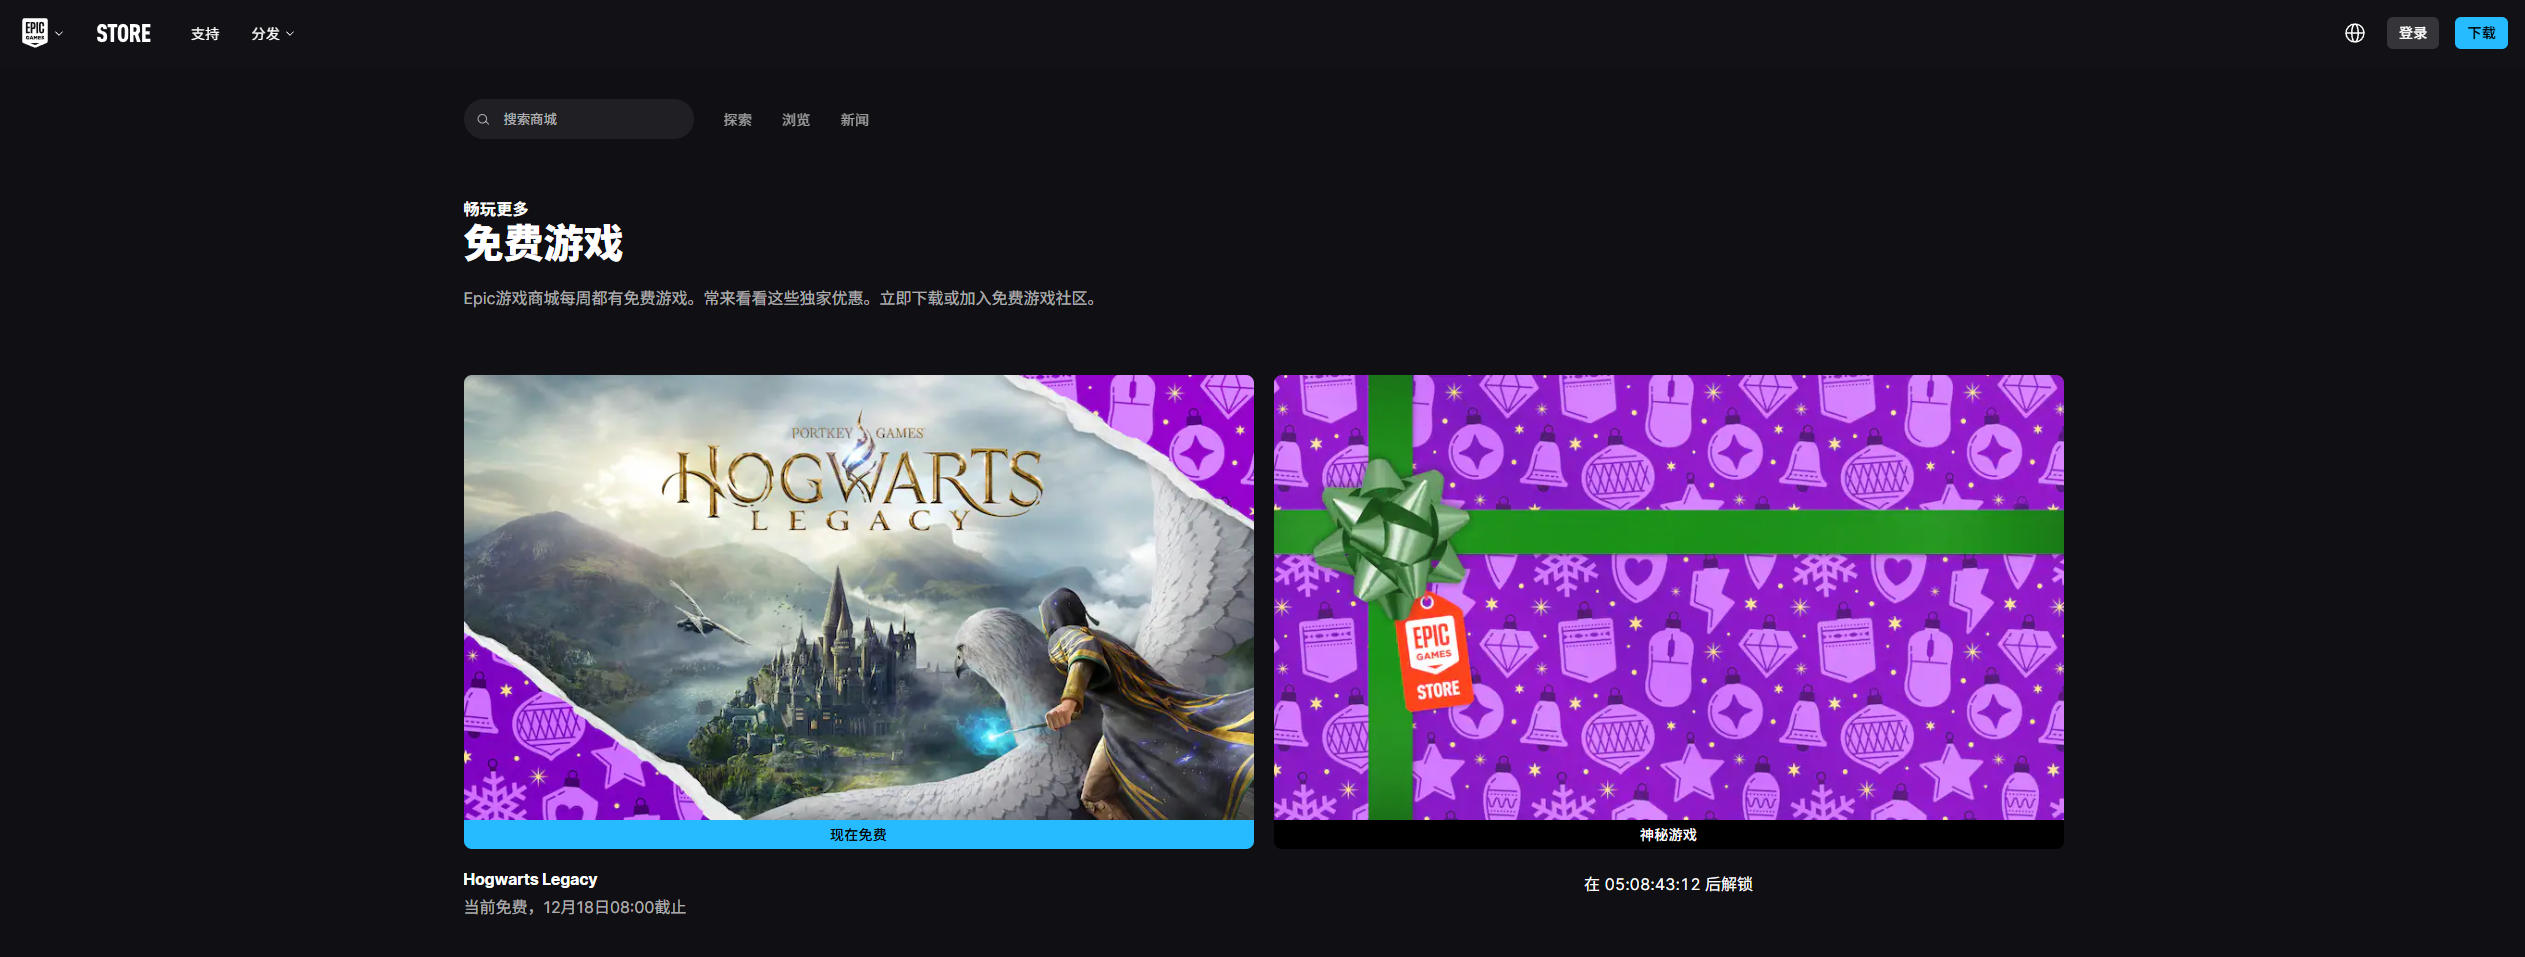Click the 神秘游戏 label bar

pos(1668,835)
